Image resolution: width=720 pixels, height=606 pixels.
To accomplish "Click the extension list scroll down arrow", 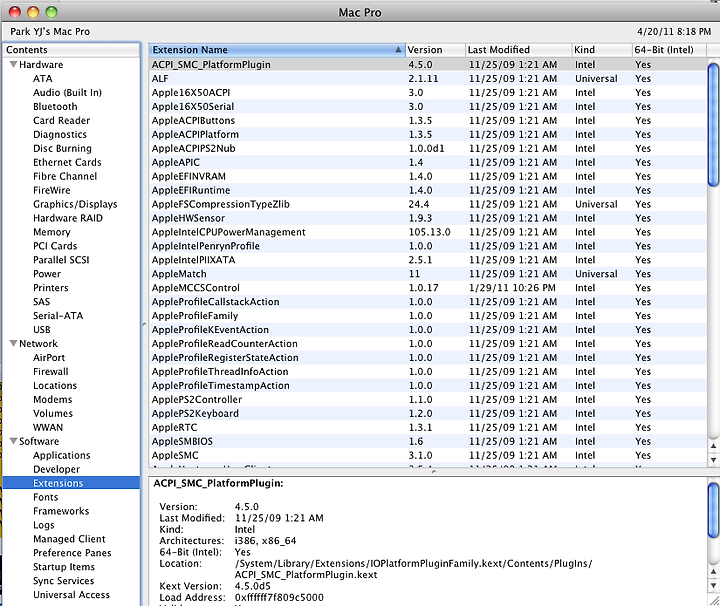I will point(713,460).
